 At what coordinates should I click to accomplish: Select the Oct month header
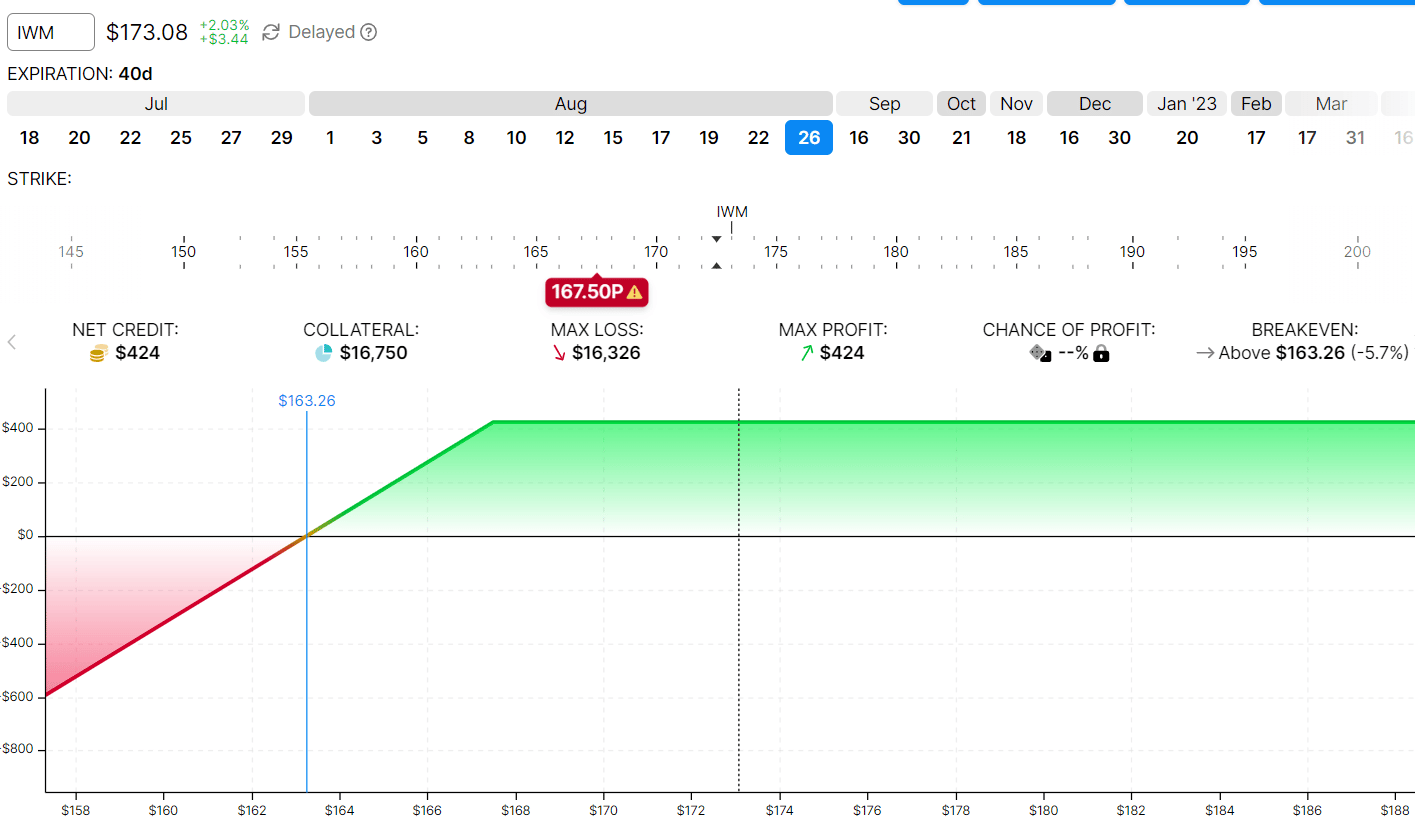[x=961, y=104]
